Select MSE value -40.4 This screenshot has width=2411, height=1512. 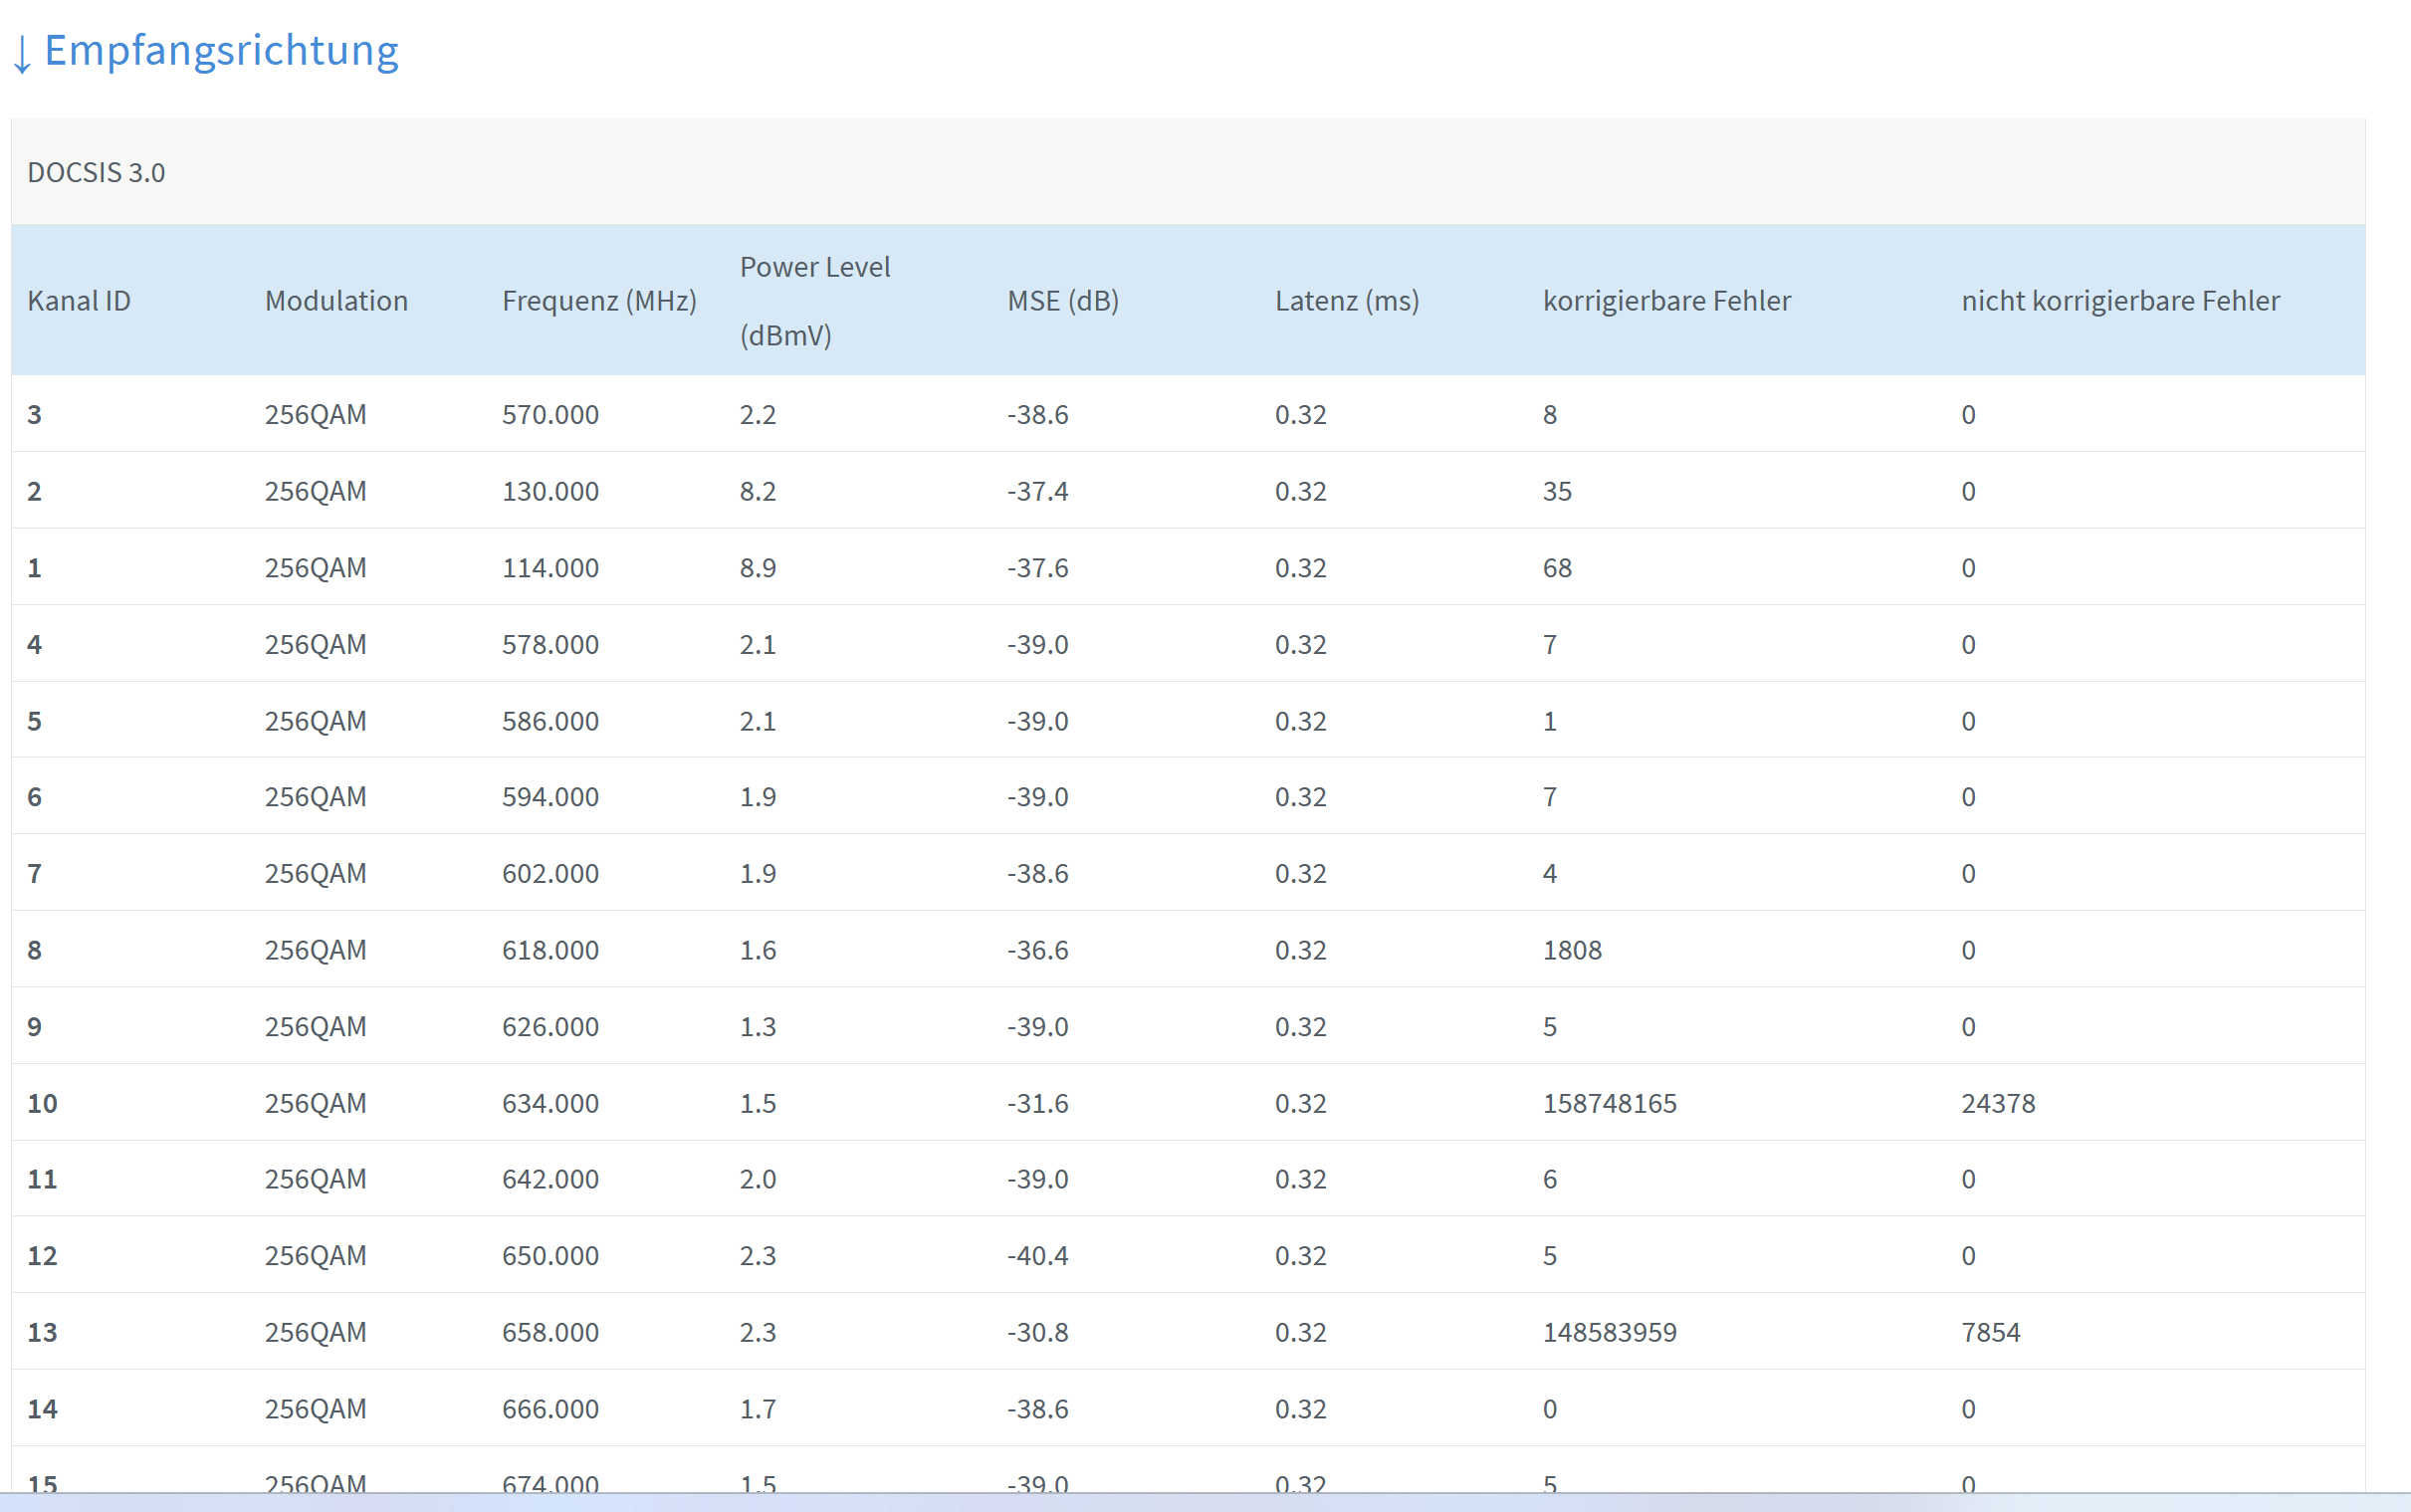[x=1037, y=1256]
